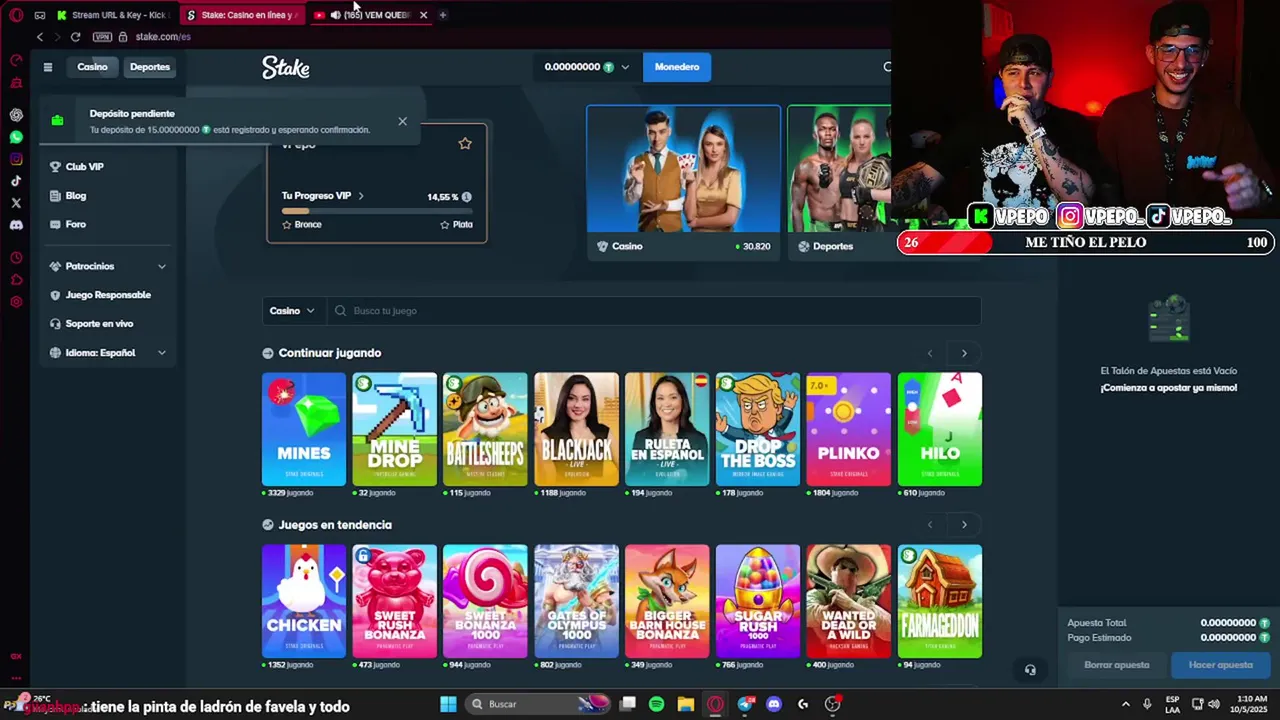Open File Explorer from taskbar
This screenshot has height=720, width=1280.
tap(686, 704)
